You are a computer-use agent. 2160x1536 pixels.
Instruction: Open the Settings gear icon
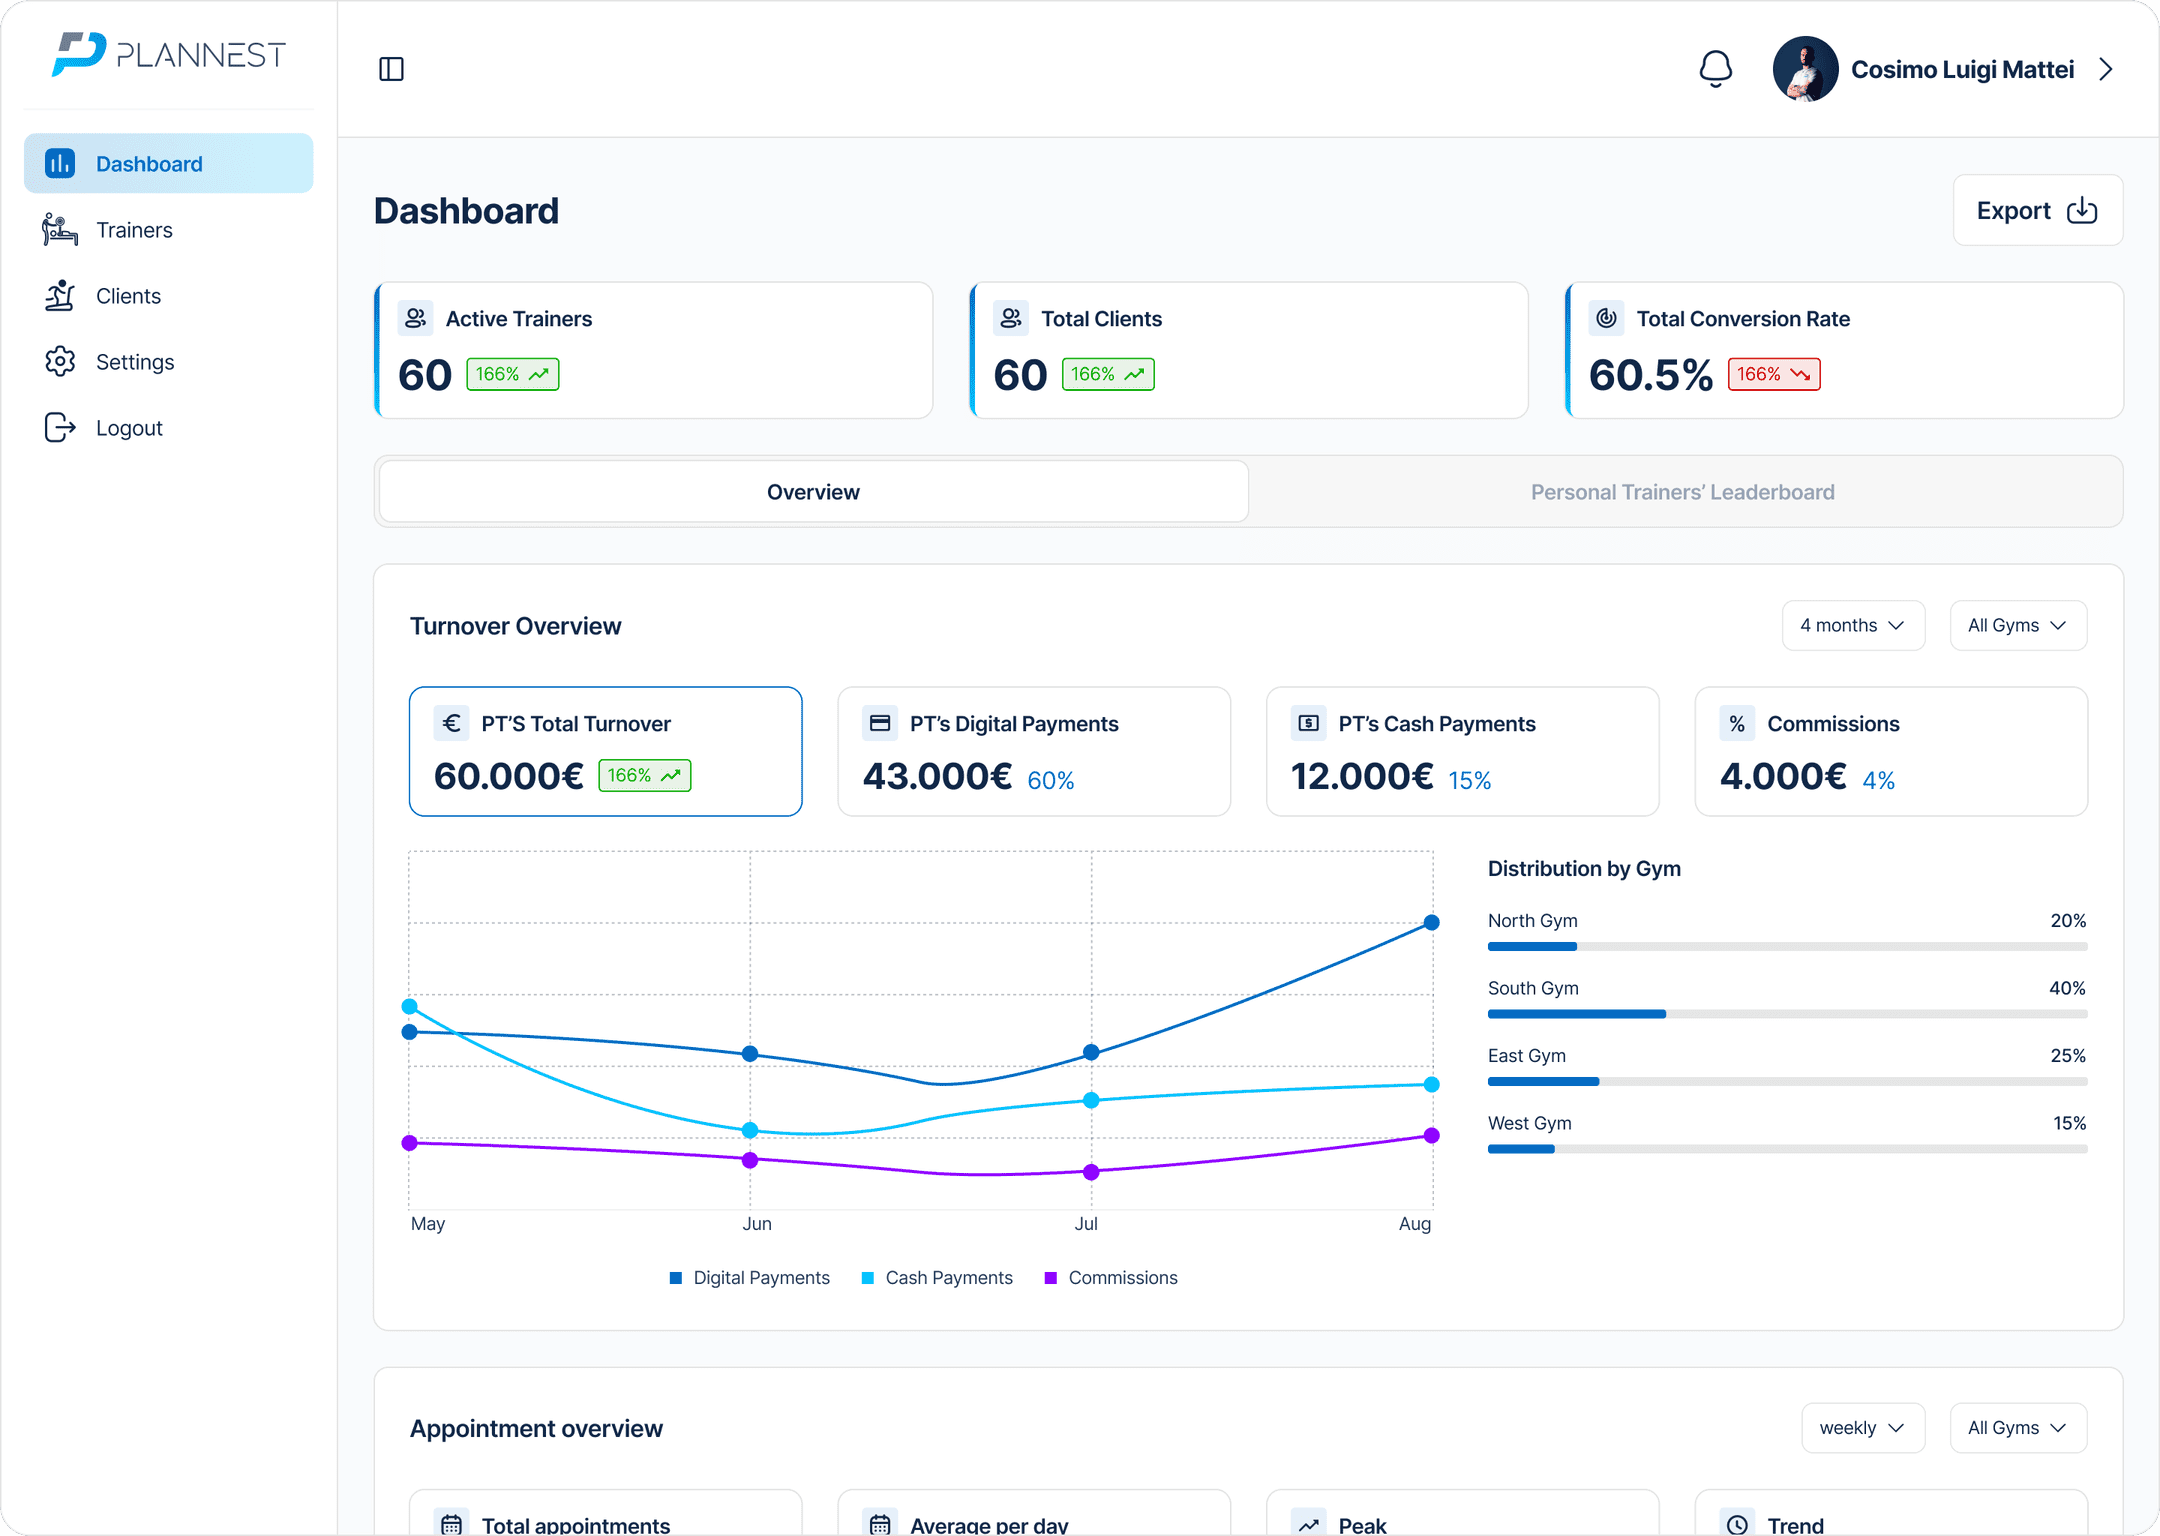click(60, 362)
